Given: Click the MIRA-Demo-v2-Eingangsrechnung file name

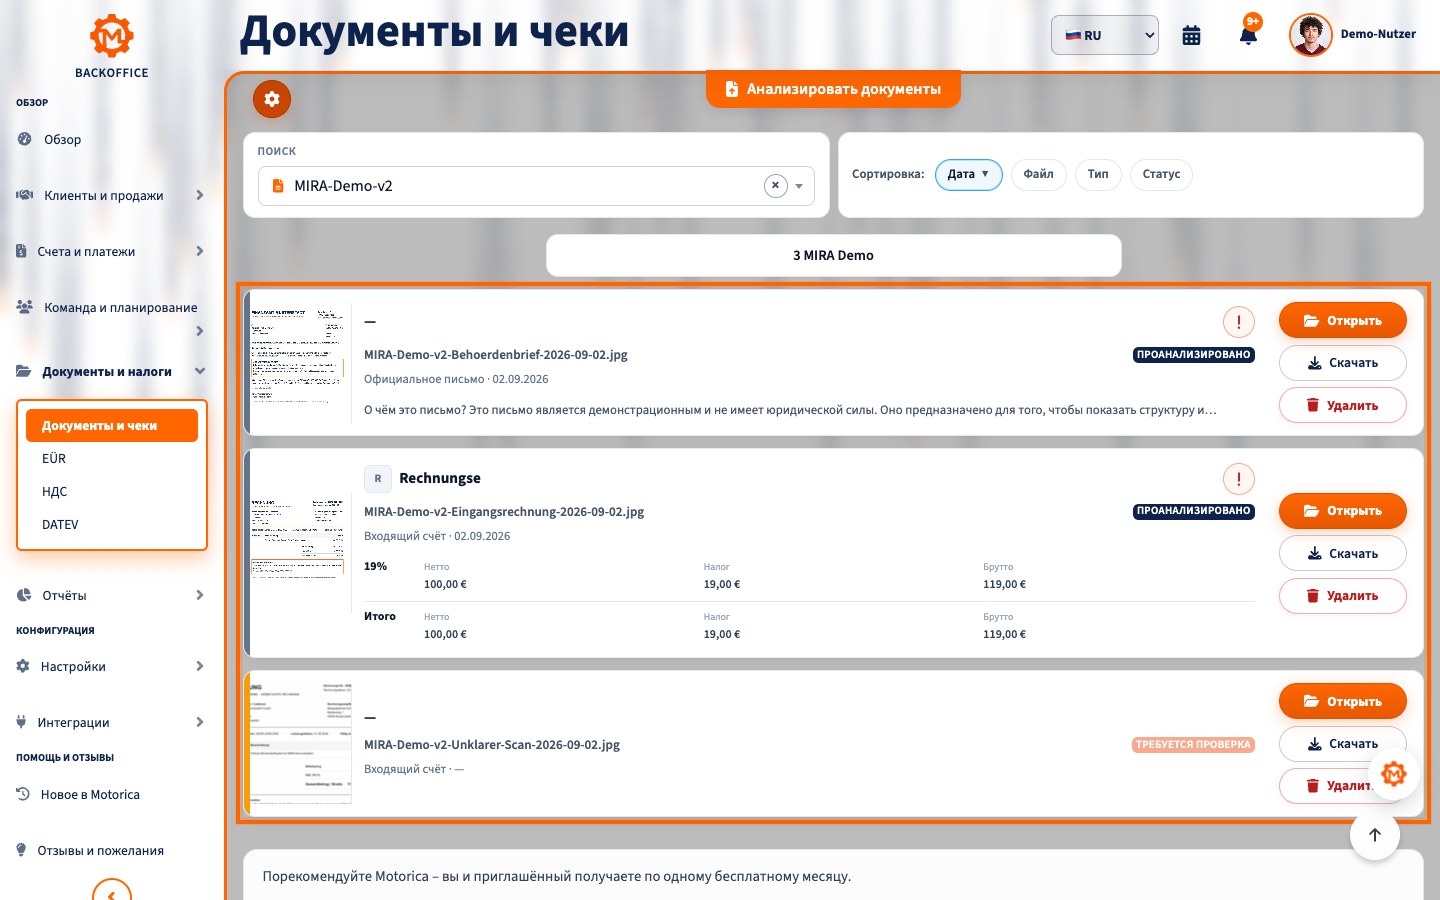Looking at the screenshot, I should pyautogui.click(x=504, y=512).
